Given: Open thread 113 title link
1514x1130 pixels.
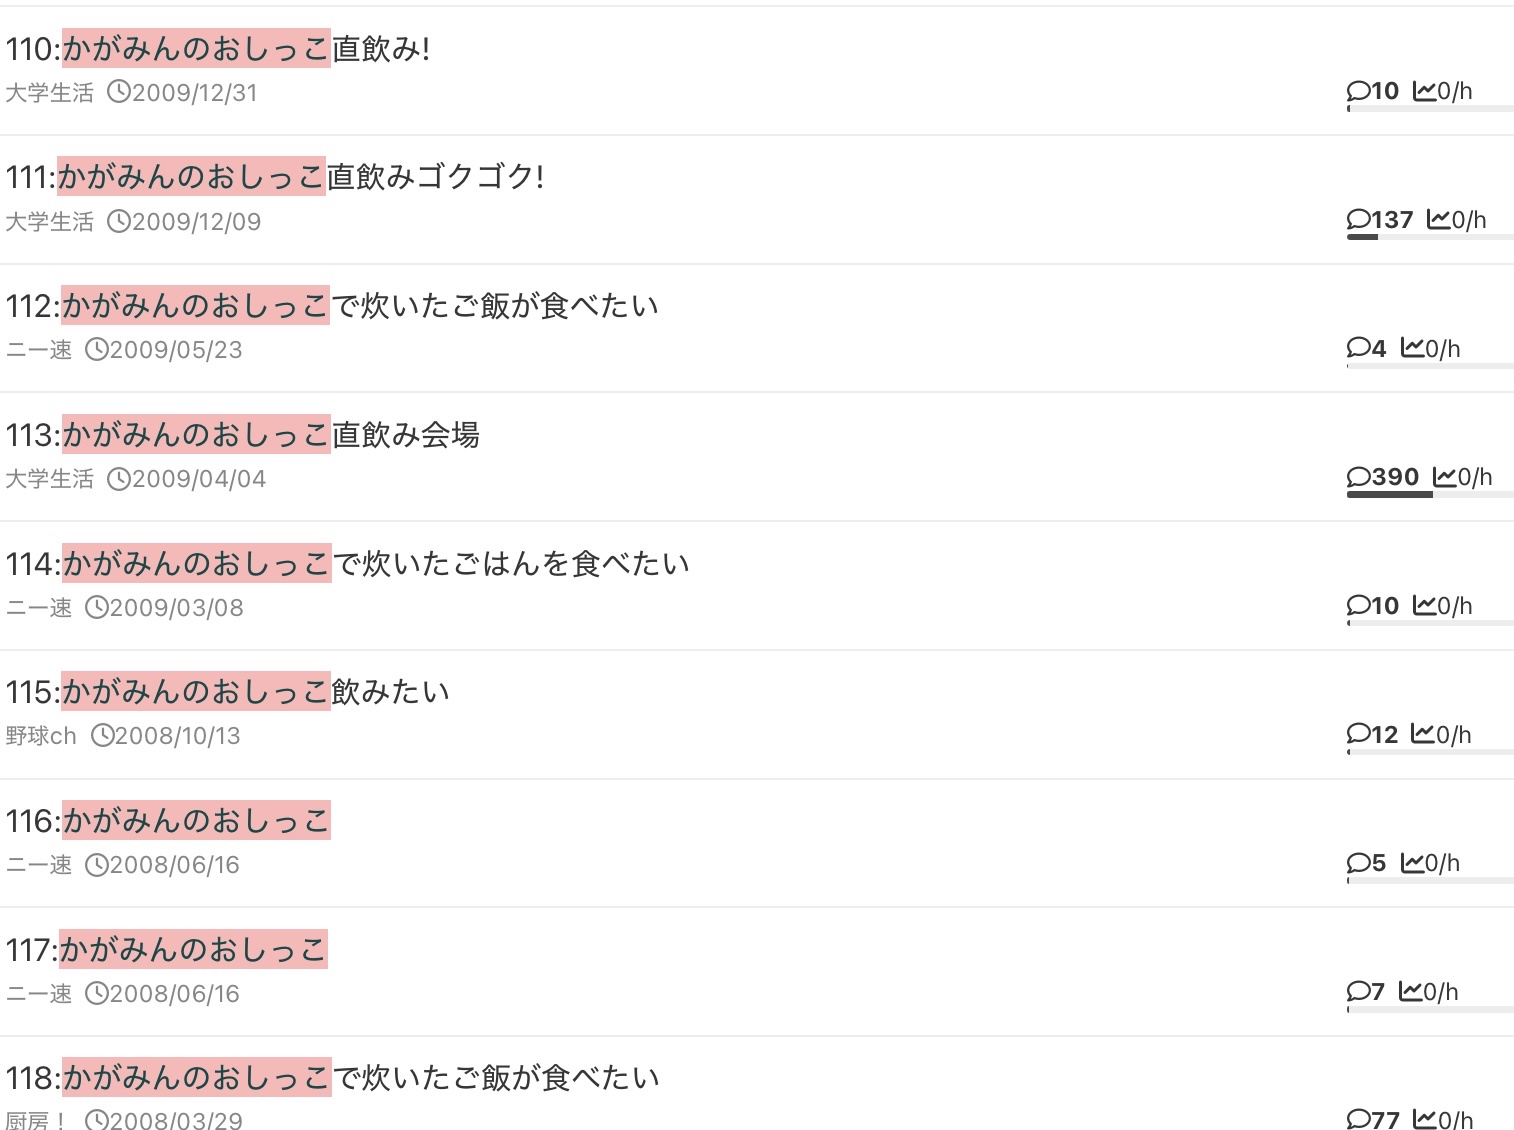Looking at the screenshot, I should pos(243,435).
